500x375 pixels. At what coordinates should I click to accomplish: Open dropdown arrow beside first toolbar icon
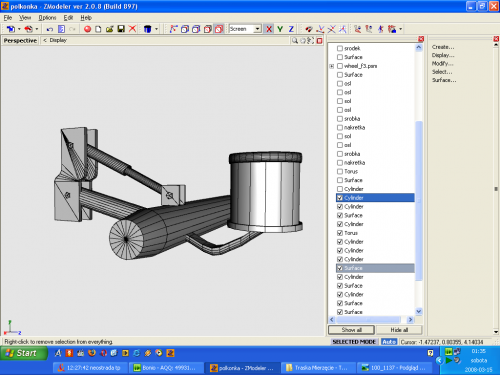coord(19,29)
